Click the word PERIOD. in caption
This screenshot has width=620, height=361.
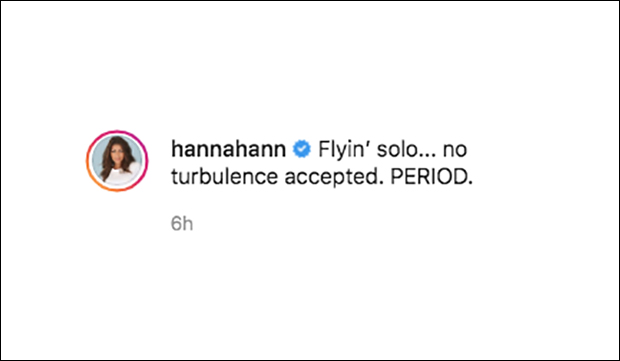pyautogui.click(x=431, y=177)
